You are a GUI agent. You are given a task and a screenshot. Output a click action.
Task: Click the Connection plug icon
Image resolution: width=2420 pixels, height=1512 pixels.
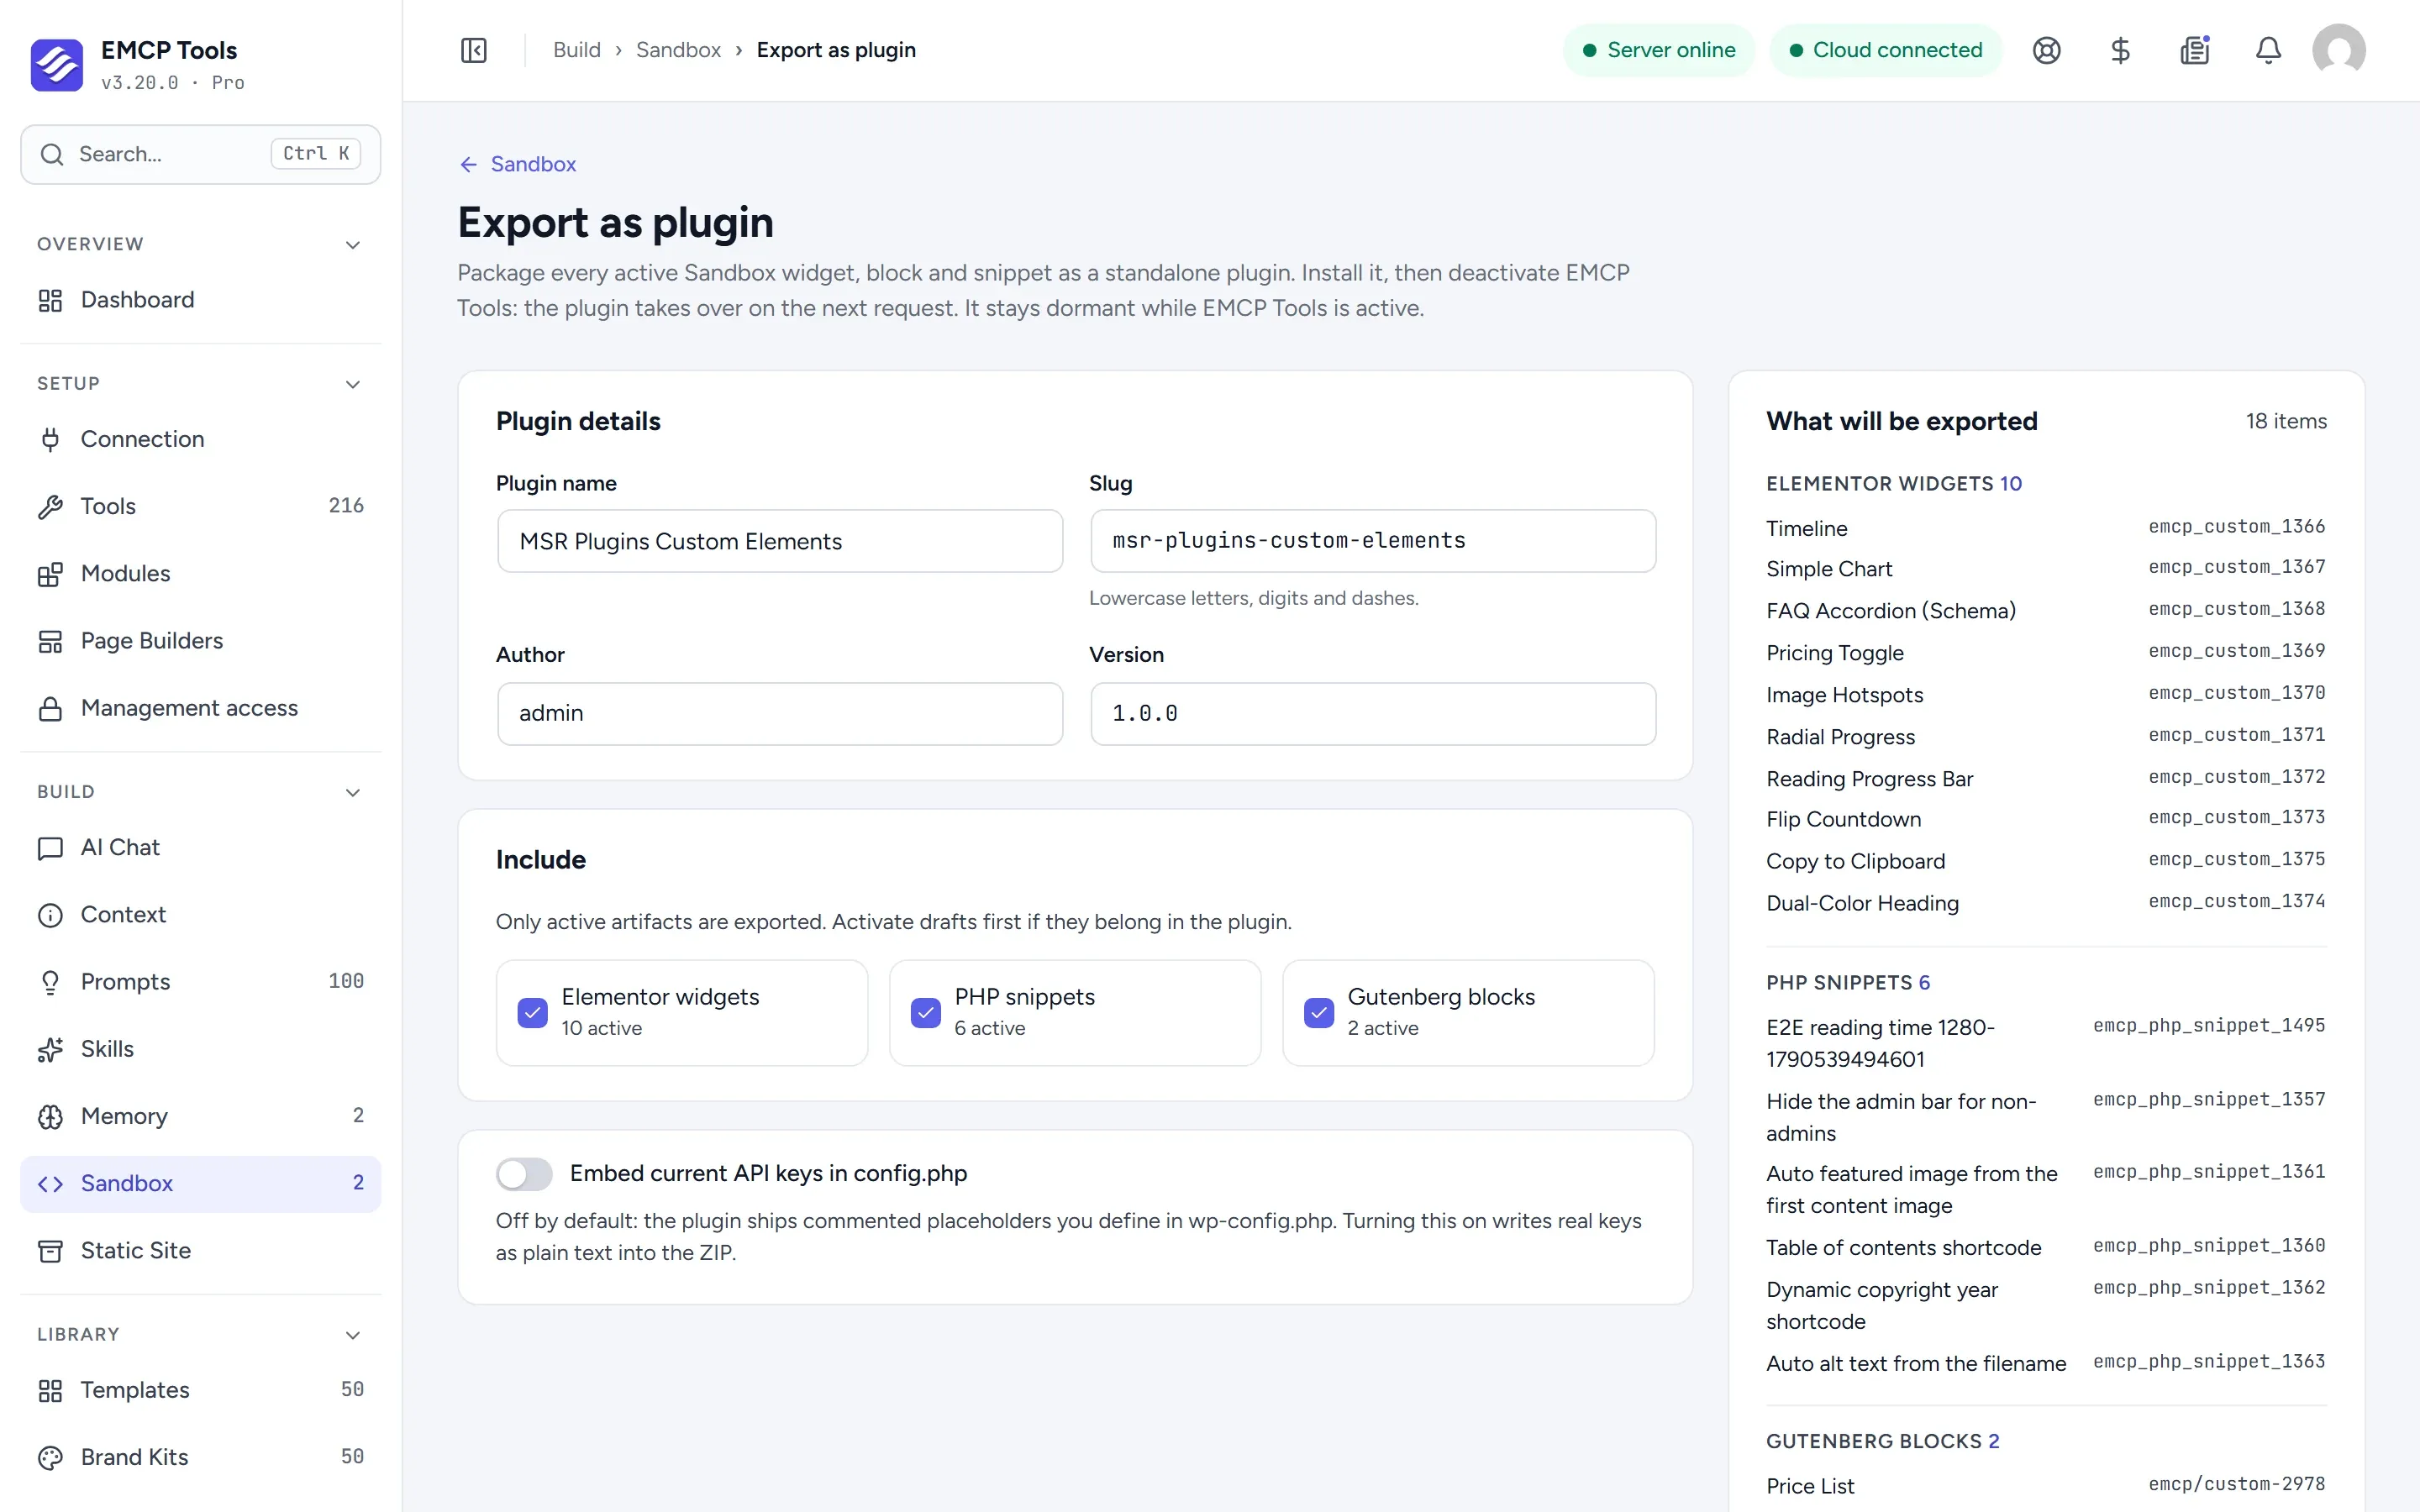(x=50, y=439)
